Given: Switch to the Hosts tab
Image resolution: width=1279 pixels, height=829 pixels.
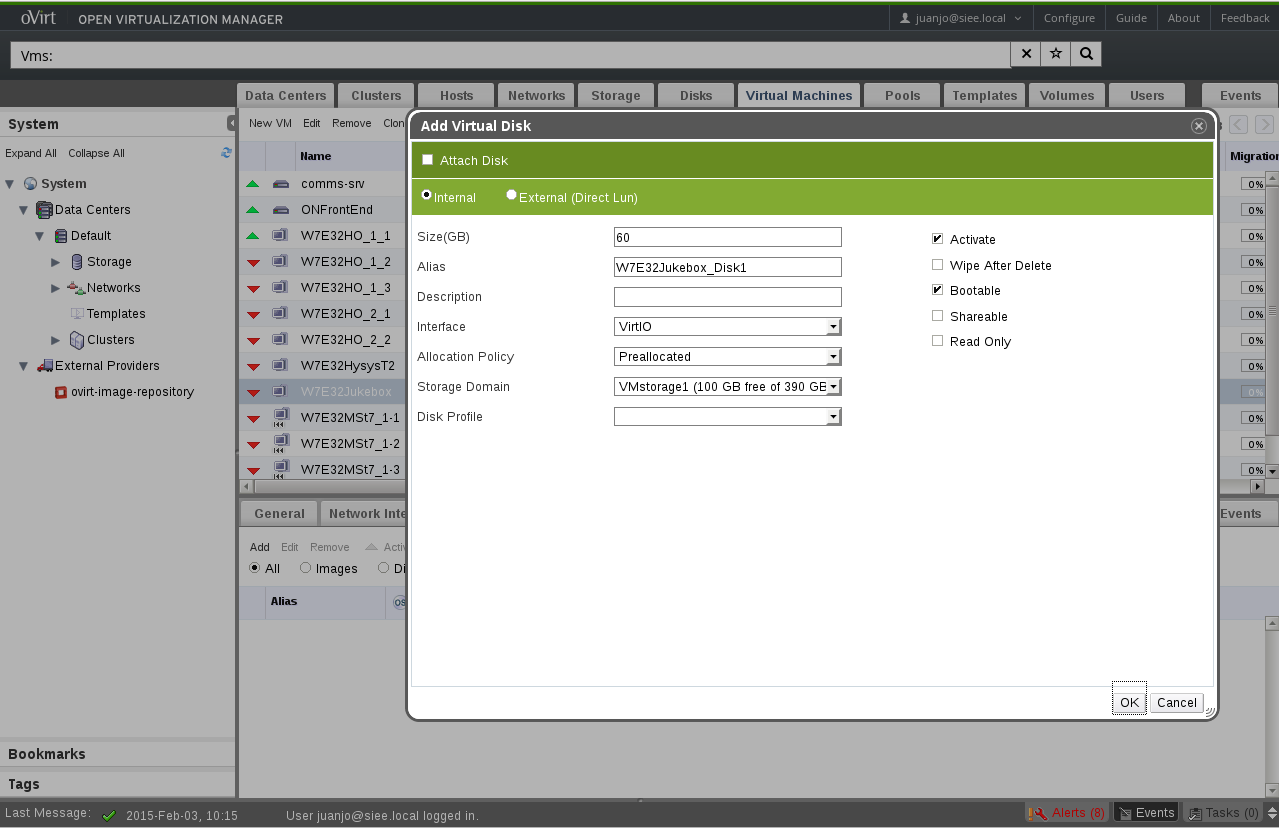Looking at the screenshot, I should tap(456, 95).
